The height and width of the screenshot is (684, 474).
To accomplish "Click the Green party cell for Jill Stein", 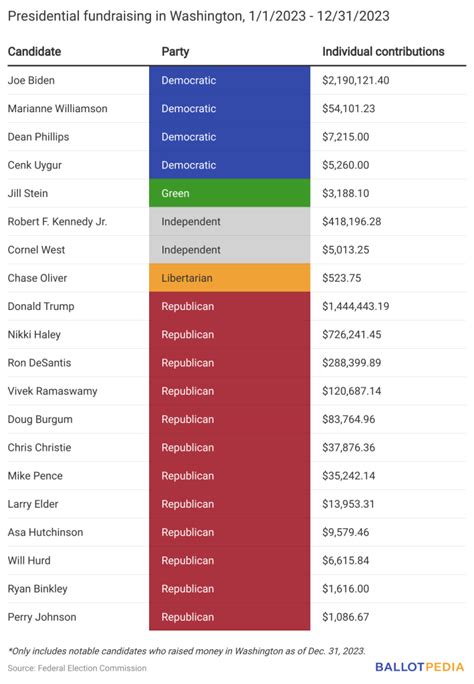I will (x=229, y=193).
